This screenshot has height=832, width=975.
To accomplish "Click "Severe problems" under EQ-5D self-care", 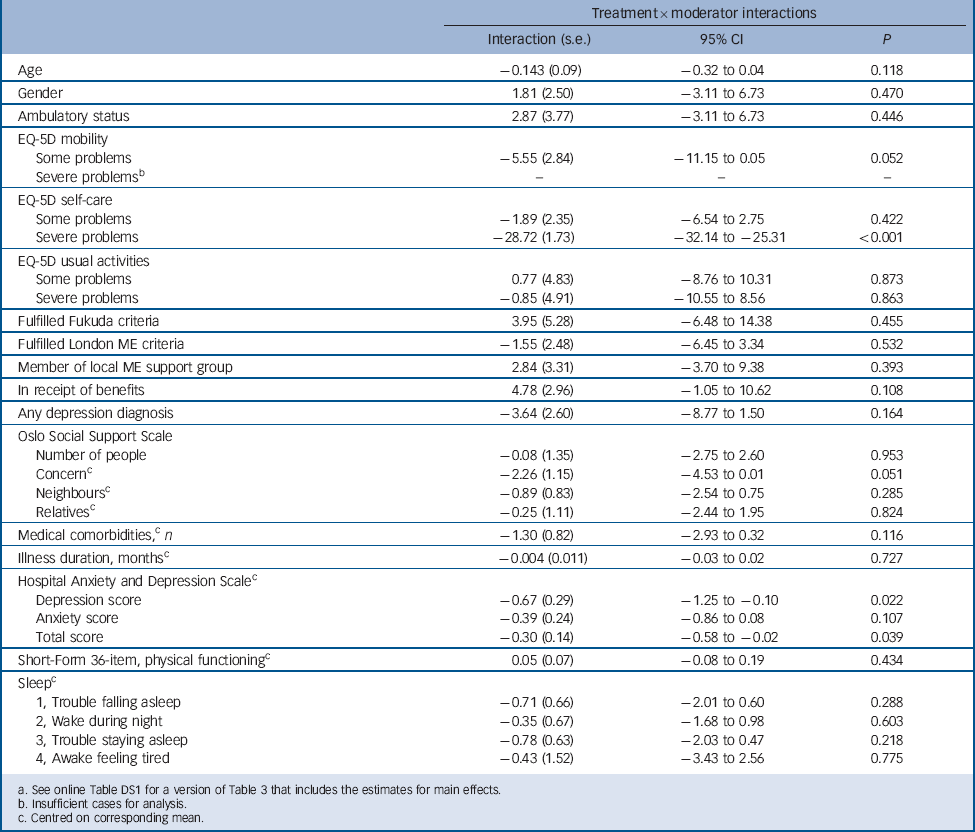I will coord(86,237).
